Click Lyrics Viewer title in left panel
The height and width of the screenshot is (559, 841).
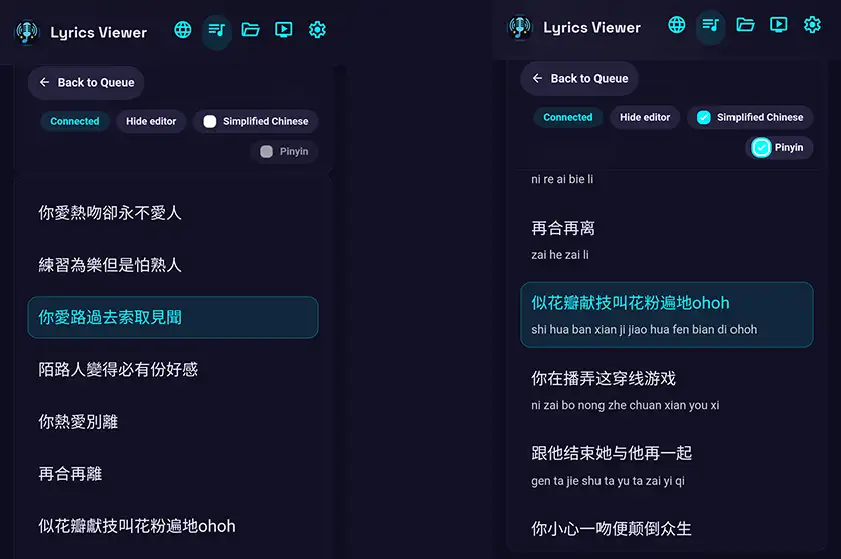tap(99, 33)
